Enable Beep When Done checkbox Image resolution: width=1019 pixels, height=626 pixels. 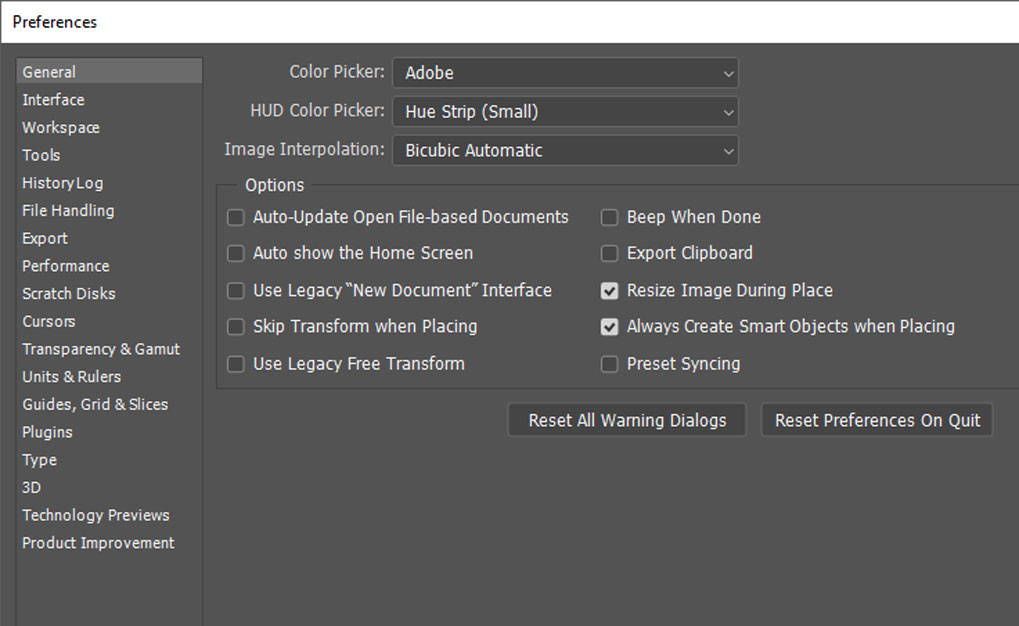coord(609,217)
